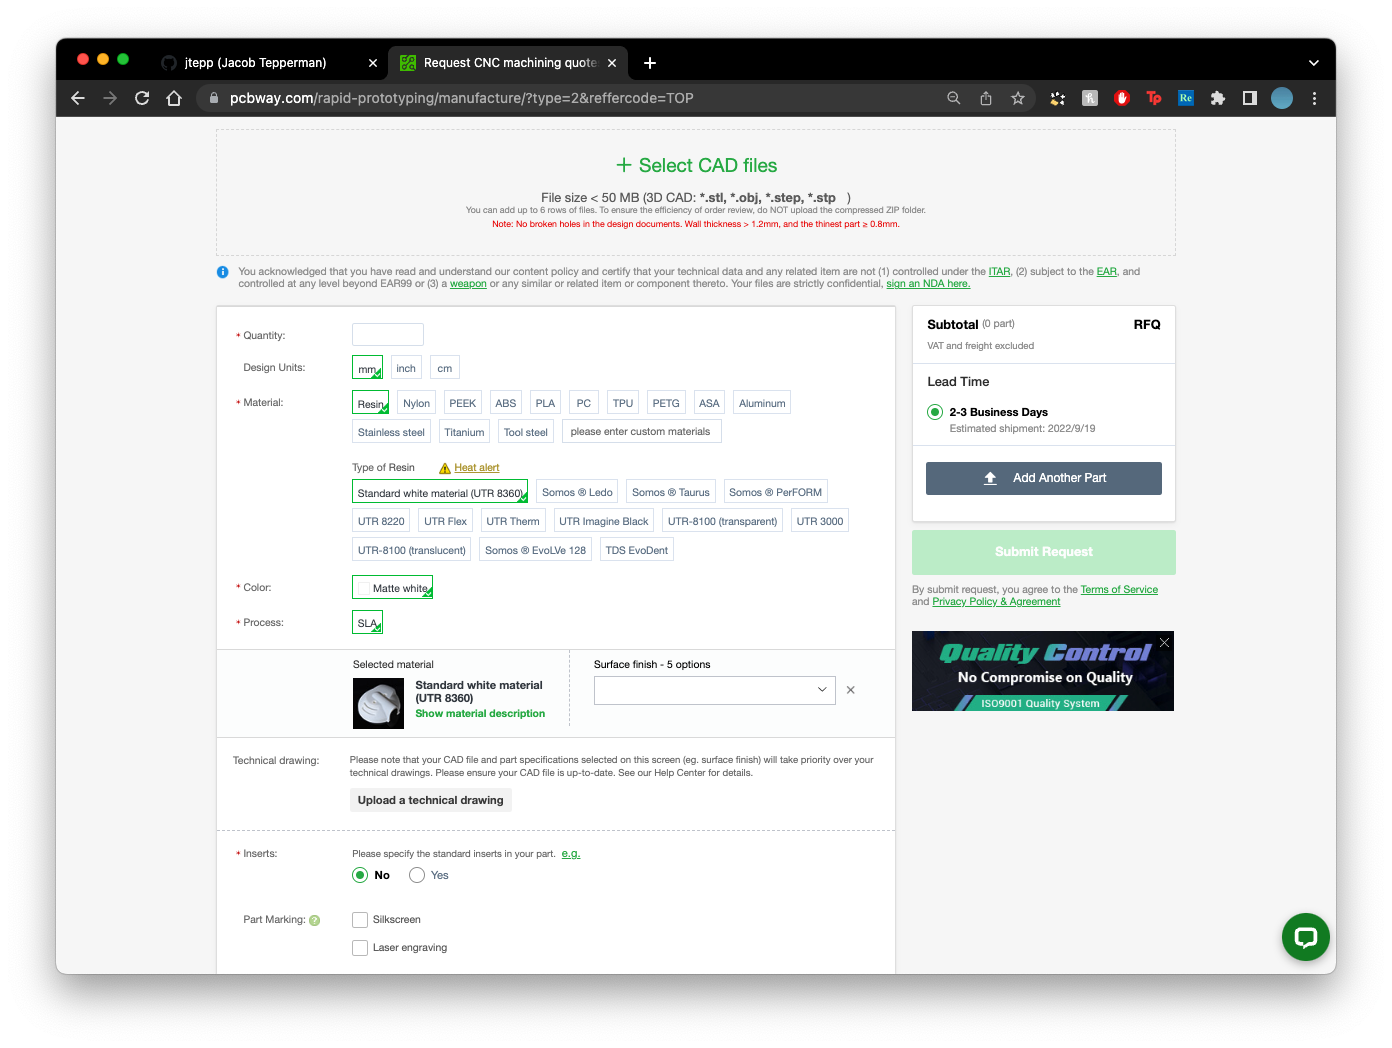Image resolution: width=1392 pixels, height=1048 pixels.
Task: Click the blue info icon above the content policy
Action: (222, 271)
